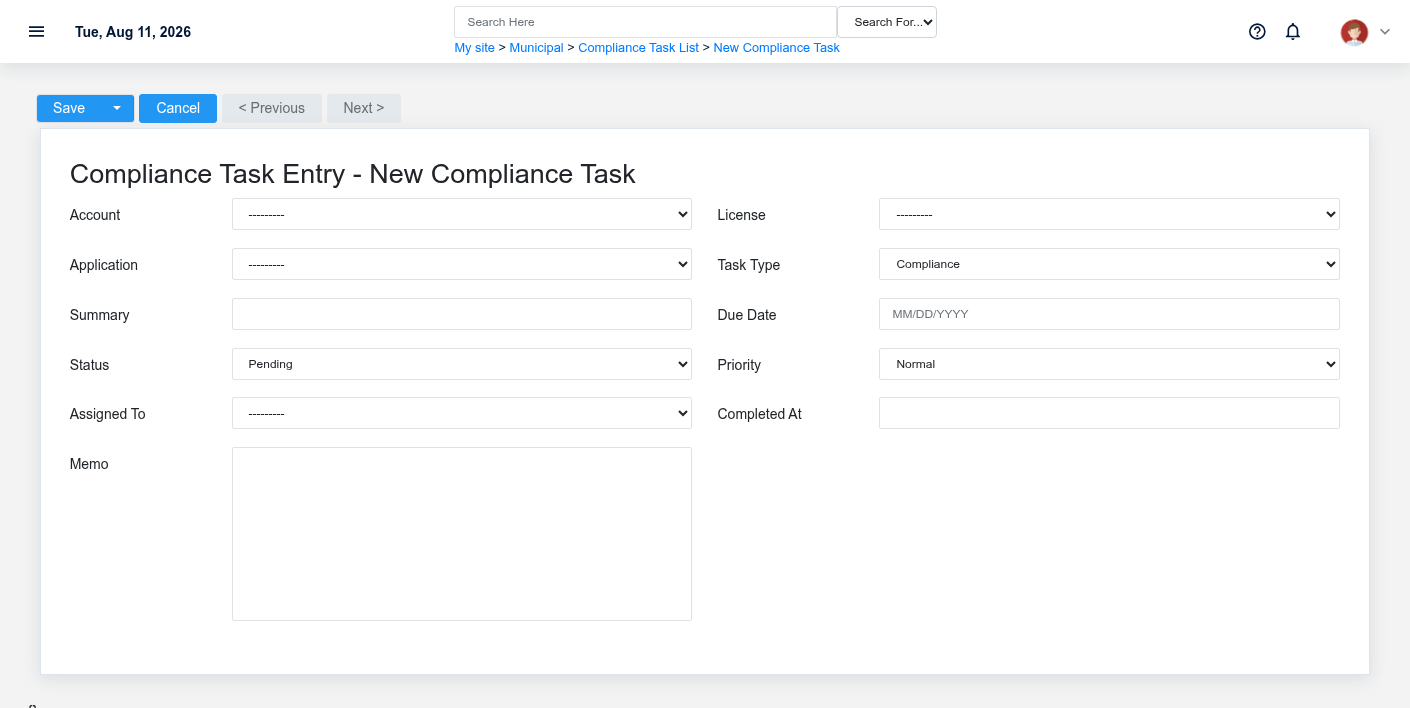Click the Previous button

(x=272, y=108)
